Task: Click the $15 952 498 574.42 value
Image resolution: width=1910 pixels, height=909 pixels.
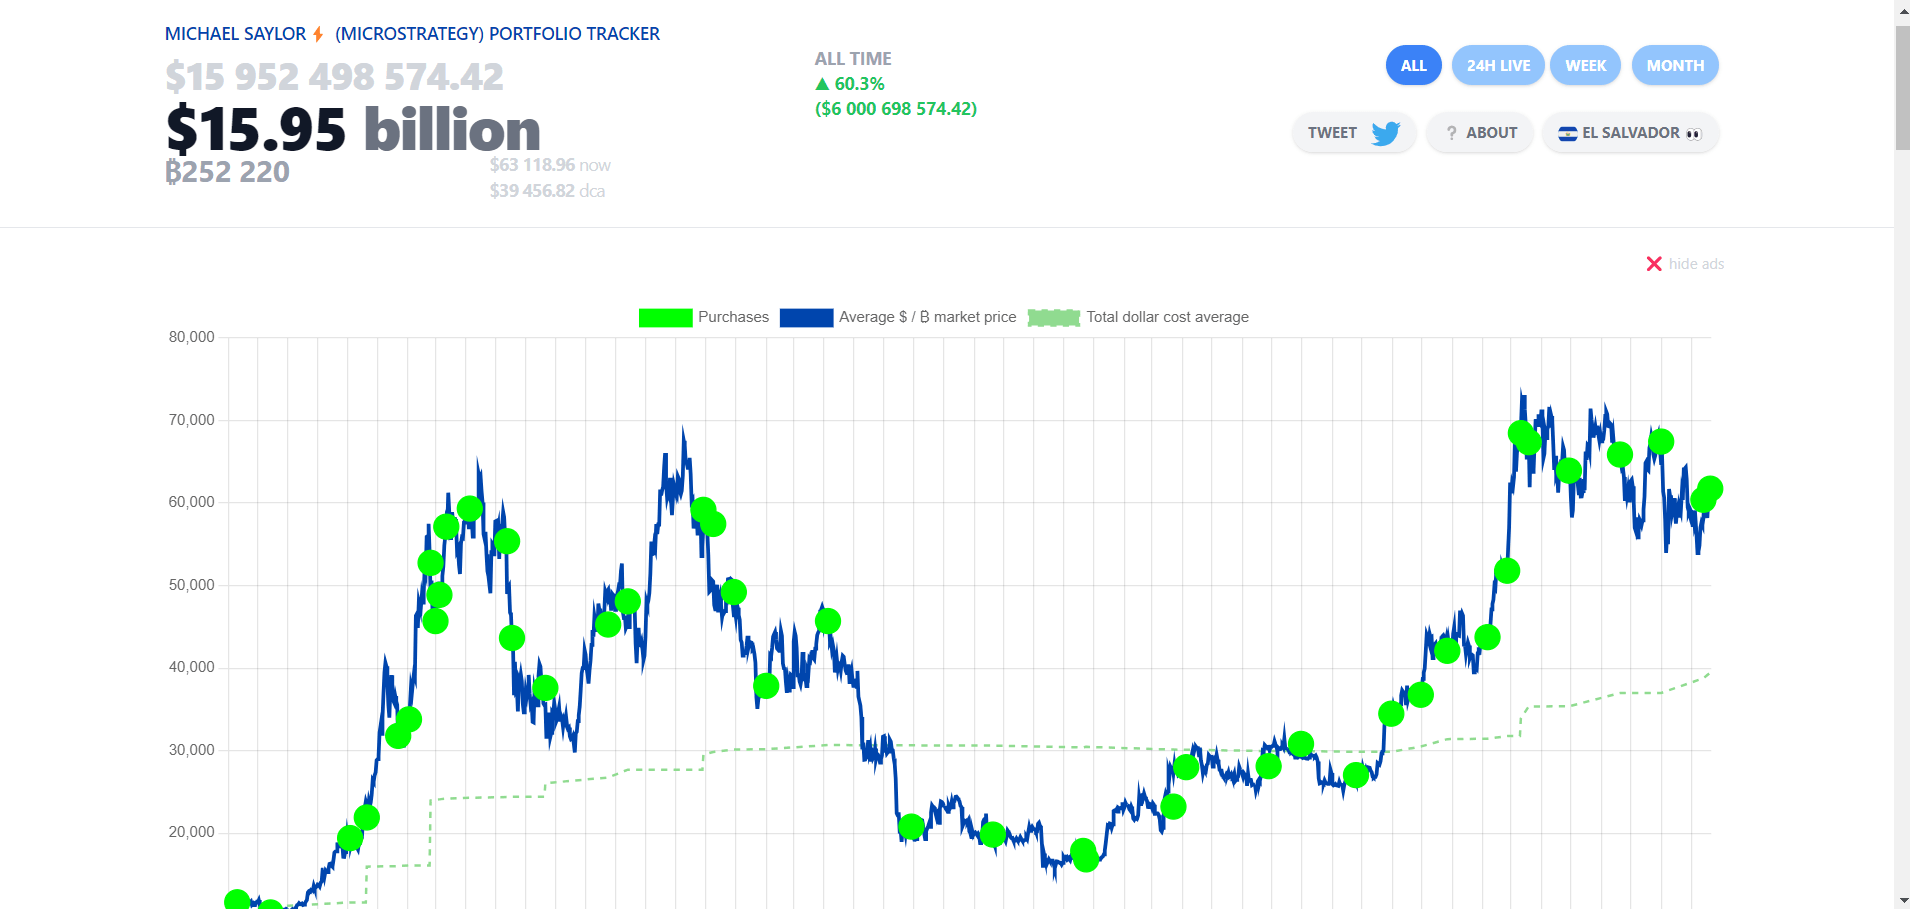Action: pos(334,77)
